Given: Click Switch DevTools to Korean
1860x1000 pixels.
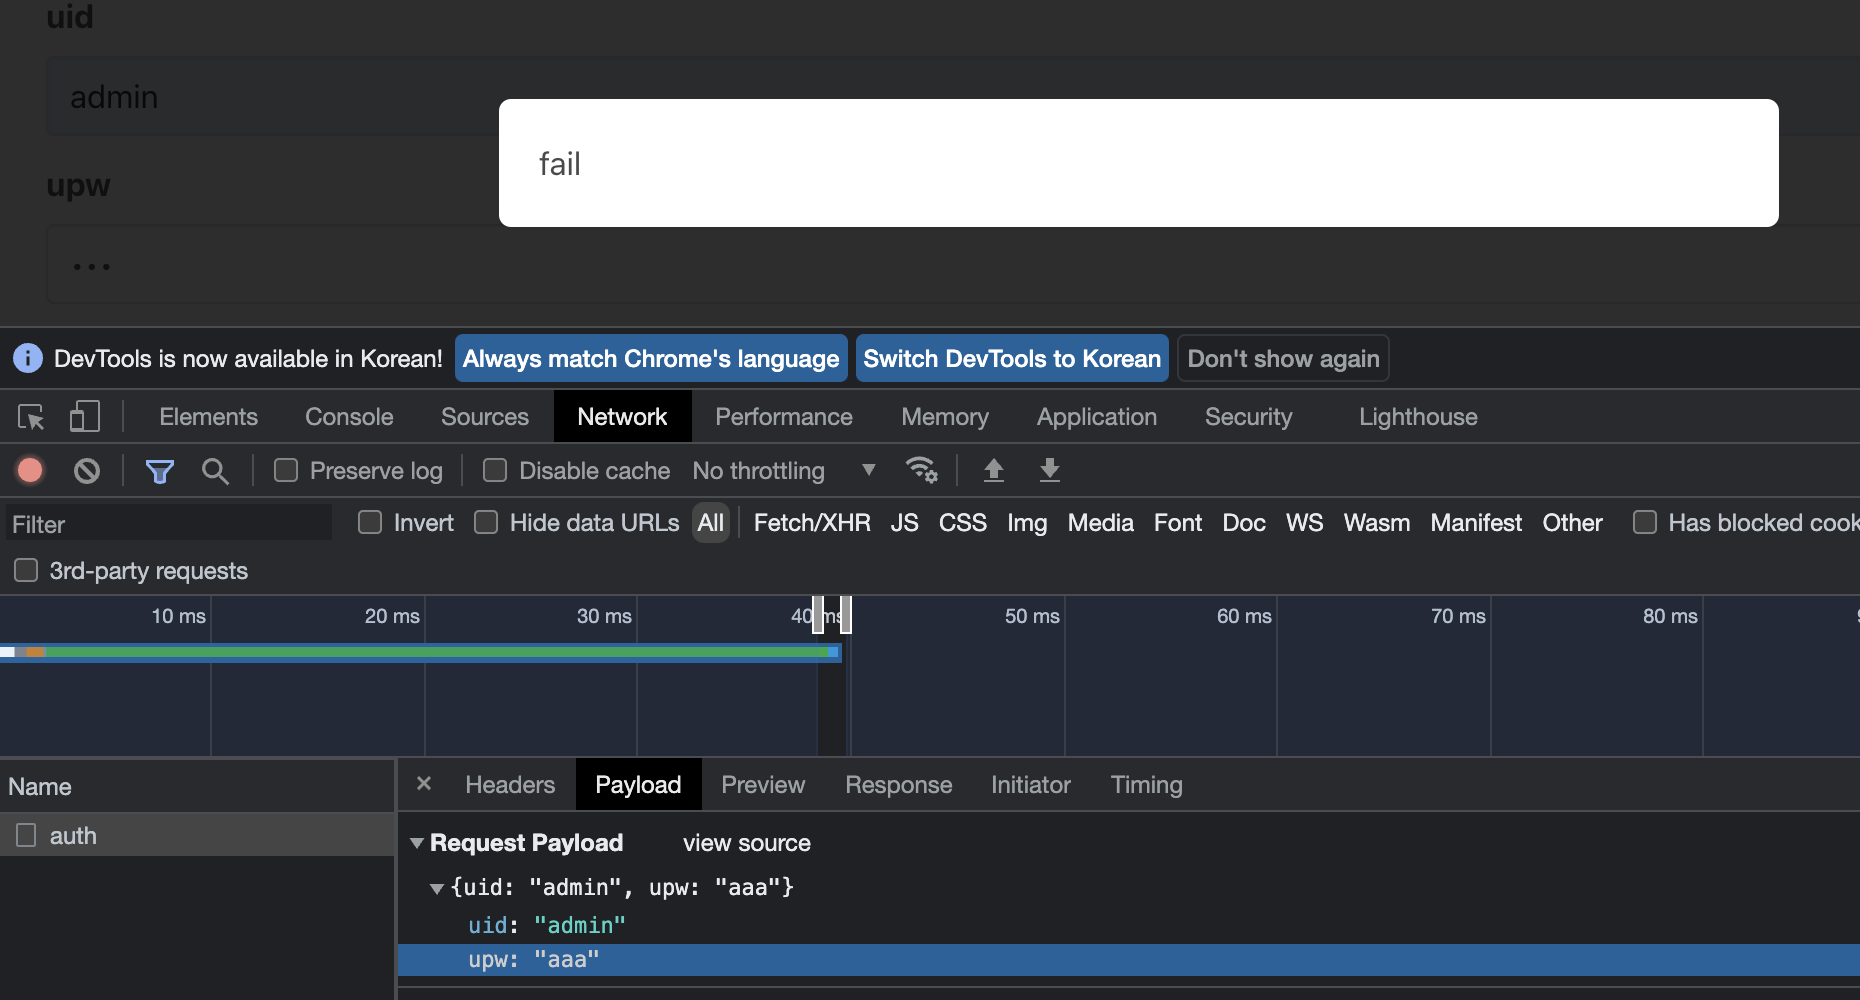Looking at the screenshot, I should point(1012,358).
